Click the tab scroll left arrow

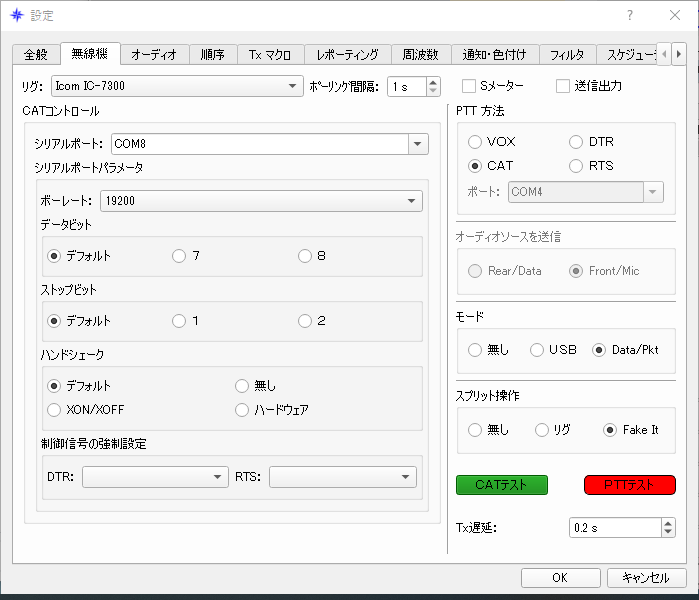[x=664, y=54]
